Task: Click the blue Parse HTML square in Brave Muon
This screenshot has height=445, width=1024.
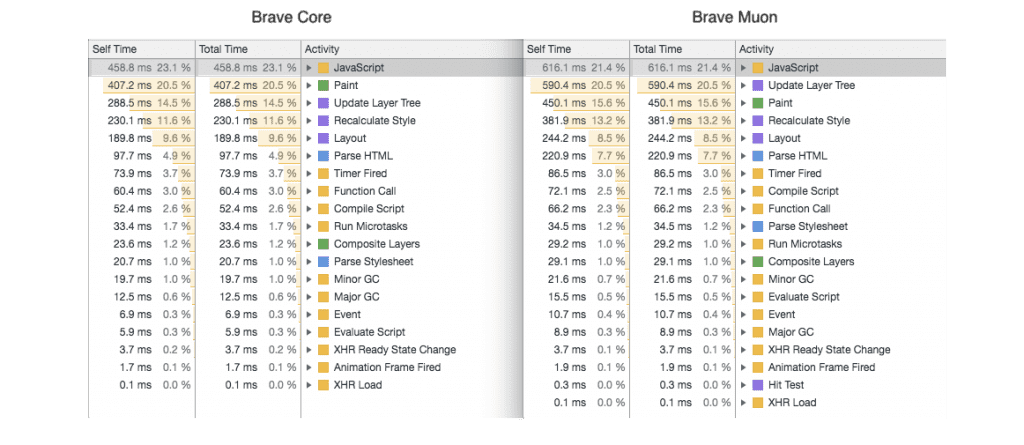Action: [758, 156]
